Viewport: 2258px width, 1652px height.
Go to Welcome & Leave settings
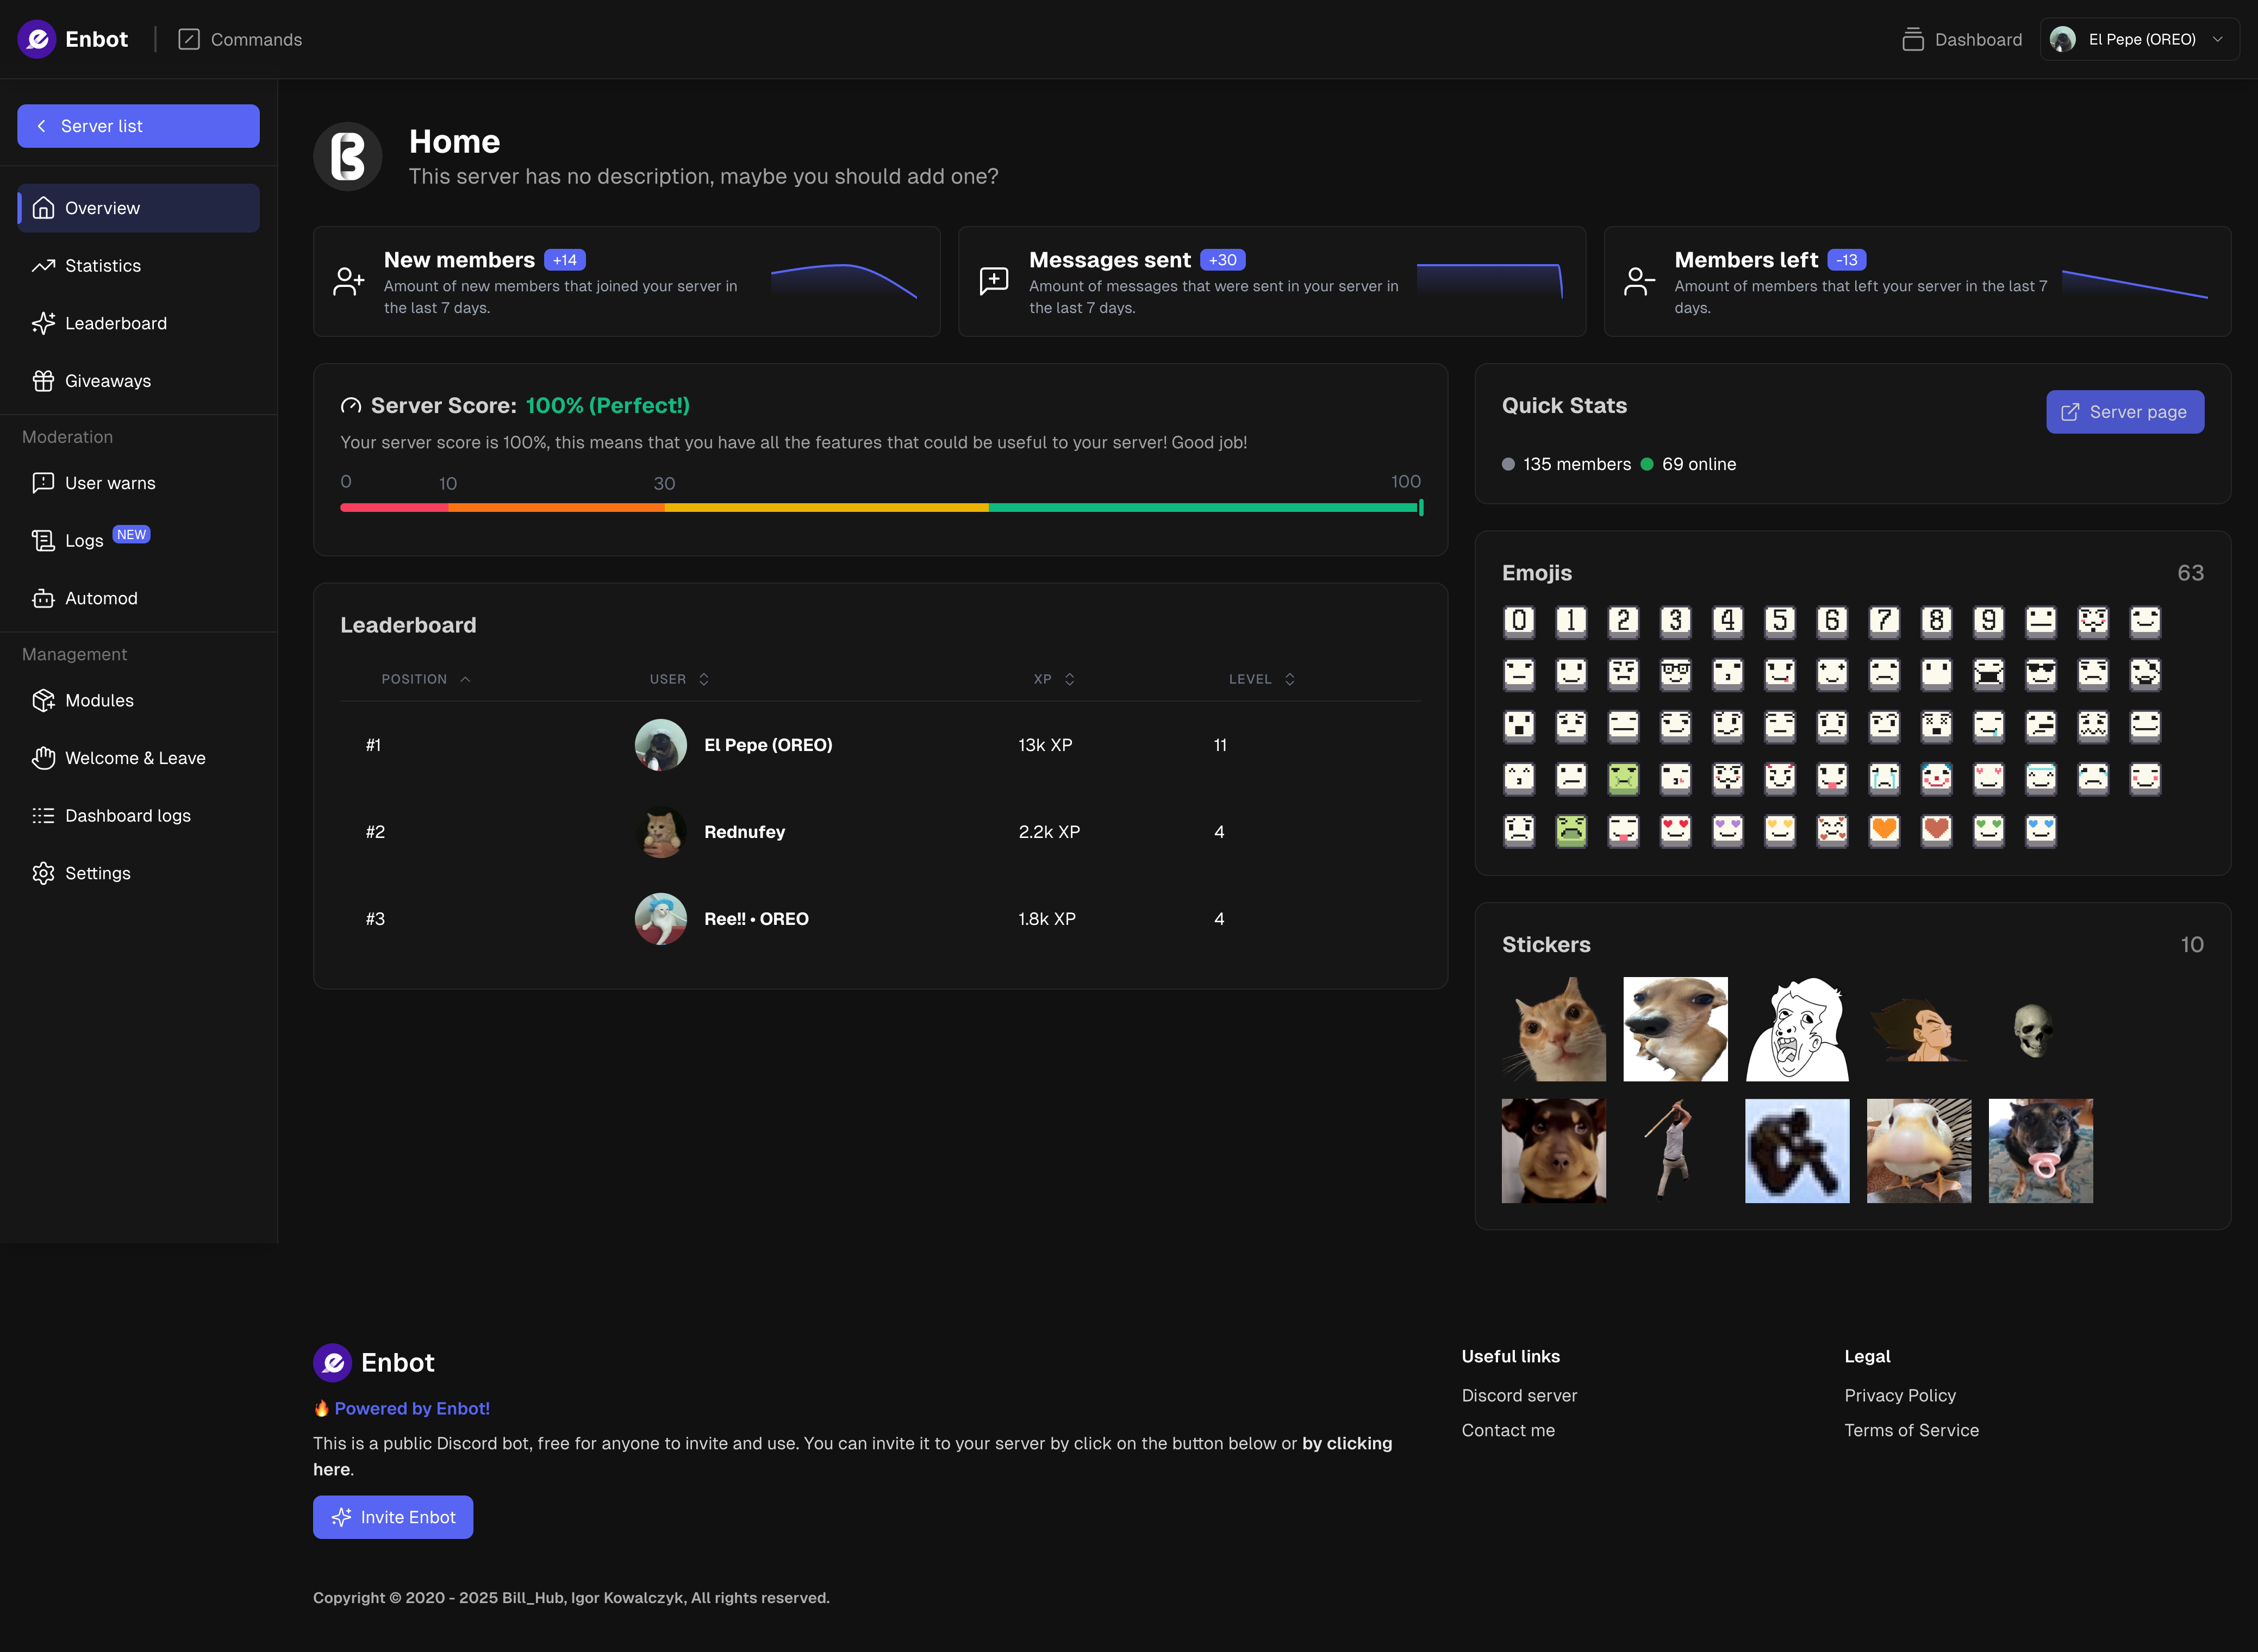coord(134,758)
